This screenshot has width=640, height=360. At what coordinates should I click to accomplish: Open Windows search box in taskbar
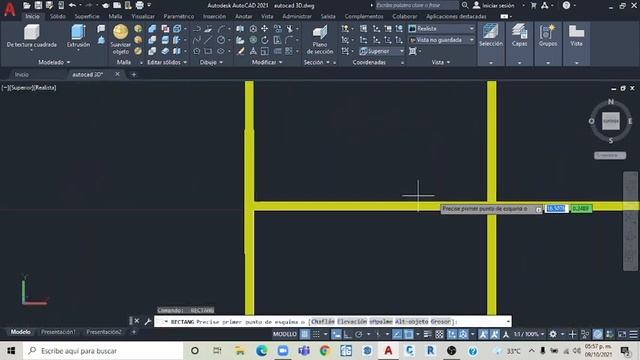coord(102,351)
